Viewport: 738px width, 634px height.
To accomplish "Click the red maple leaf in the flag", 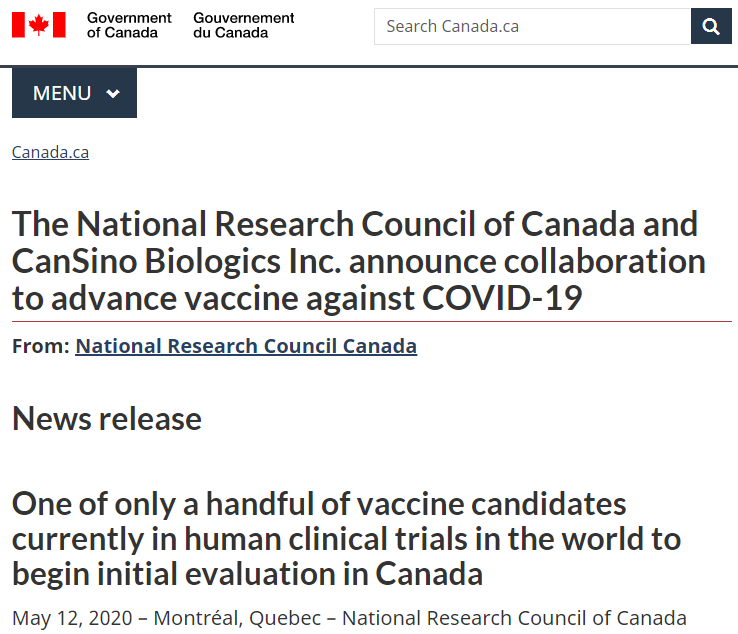I will tap(39, 25).
